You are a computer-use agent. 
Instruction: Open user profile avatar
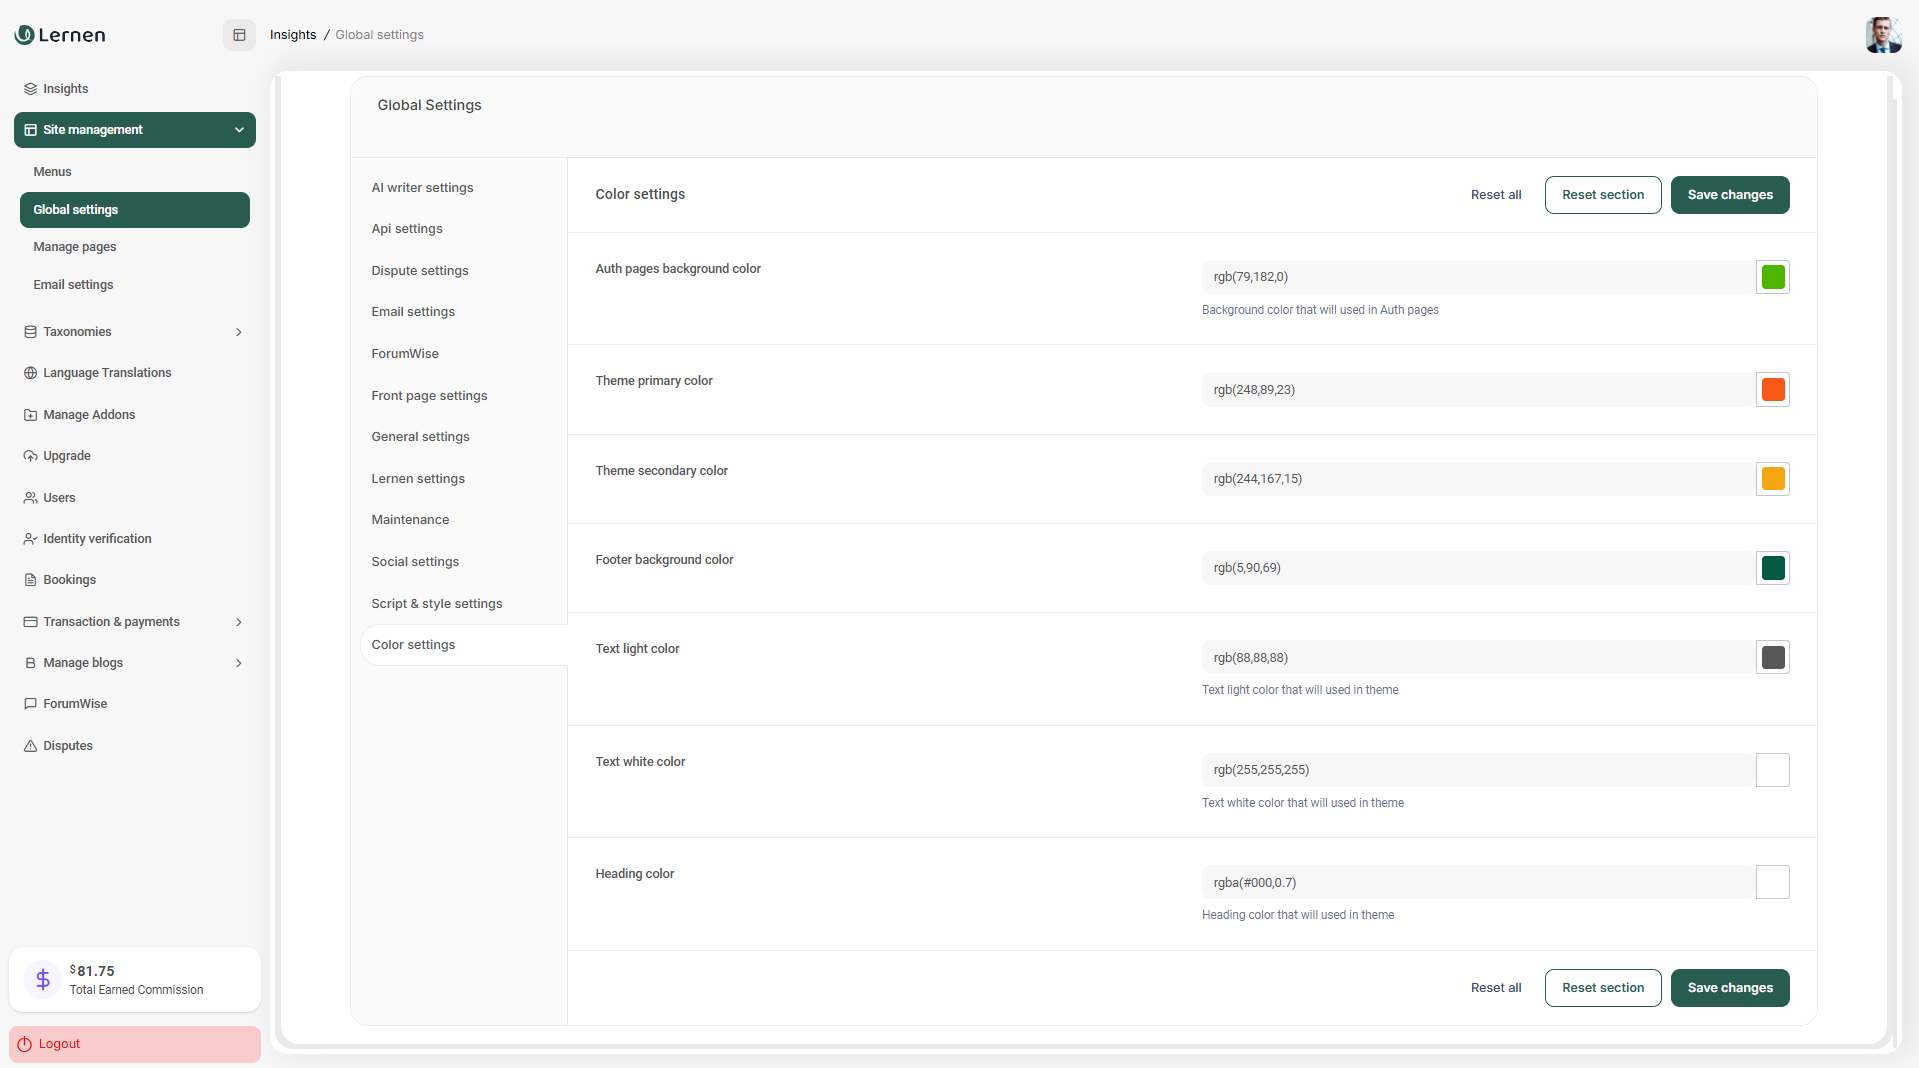pyautogui.click(x=1882, y=35)
